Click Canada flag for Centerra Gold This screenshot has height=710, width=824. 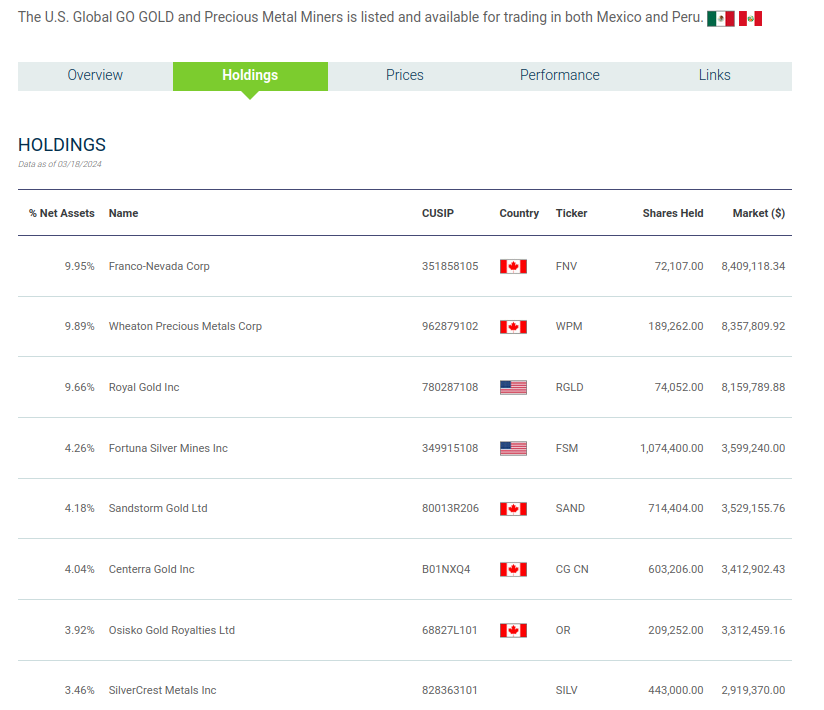tap(513, 570)
